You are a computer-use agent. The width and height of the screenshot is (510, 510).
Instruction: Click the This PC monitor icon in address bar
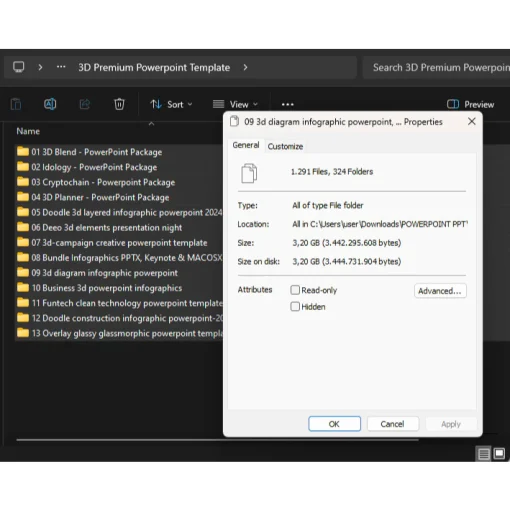tap(19, 67)
